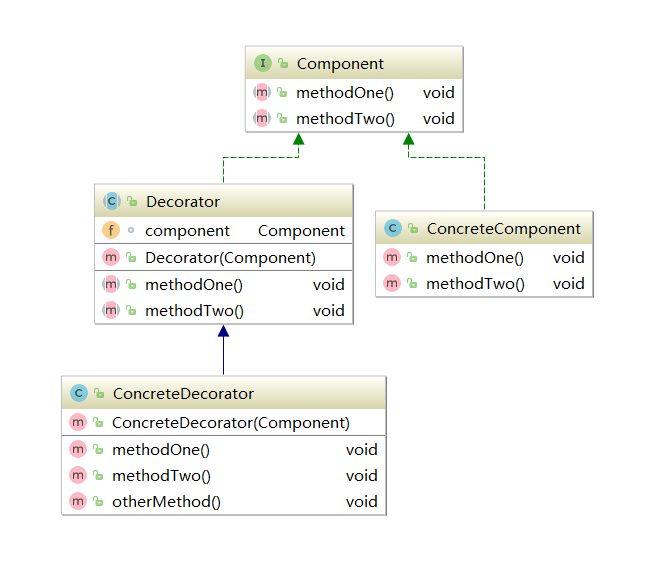Click the public lock icon beside Decorator title
Viewport: 672px width, 561px height.
(132, 201)
